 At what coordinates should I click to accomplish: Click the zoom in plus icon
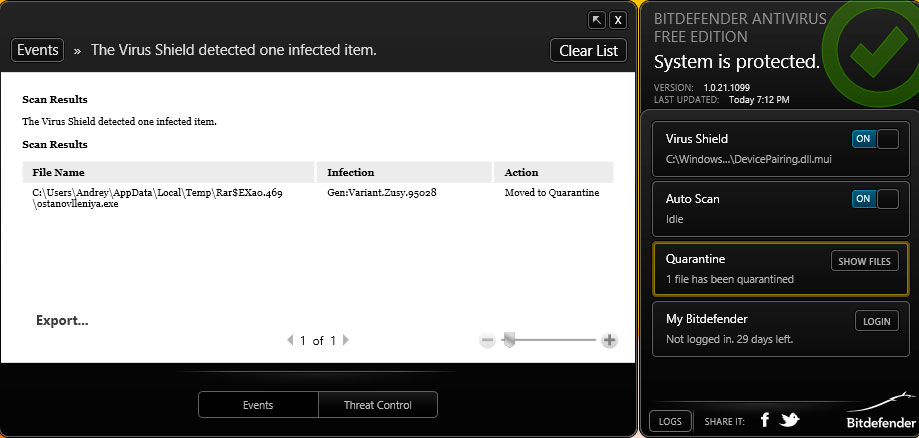pos(610,340)
